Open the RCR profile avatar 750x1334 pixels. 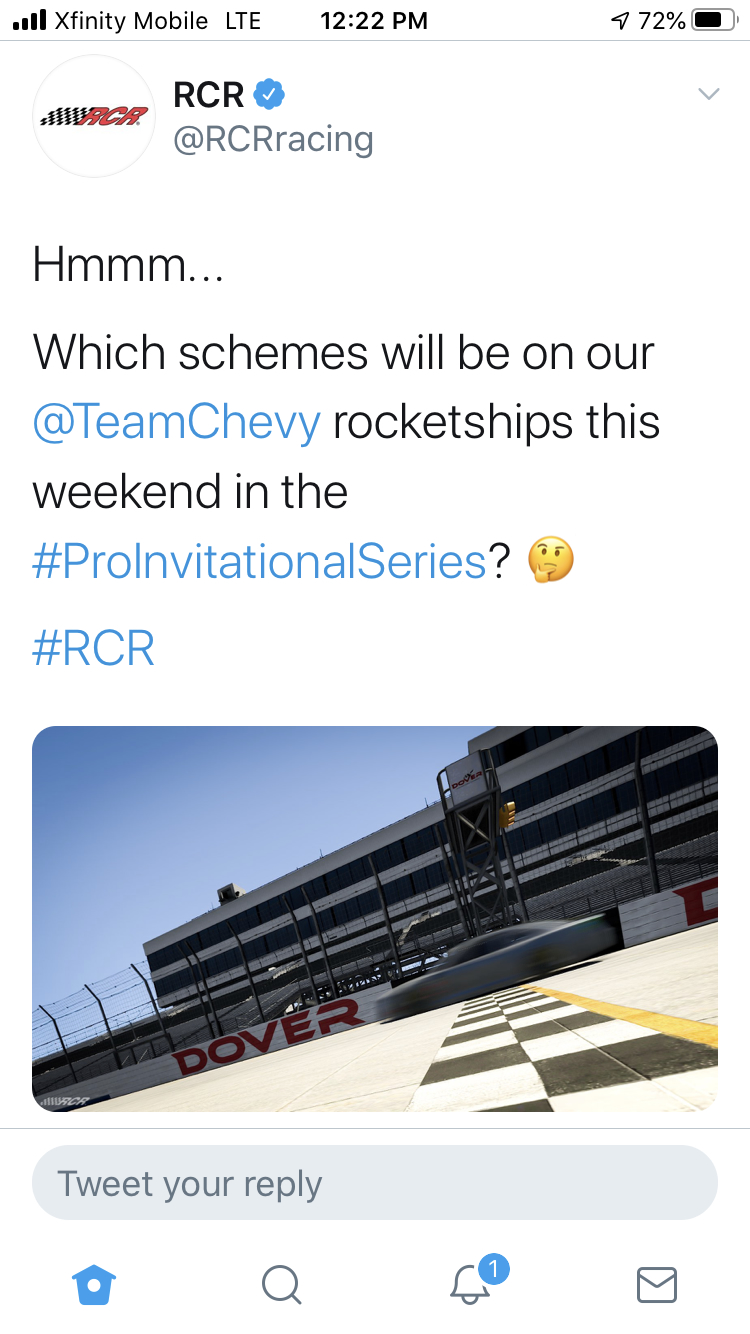93,117
